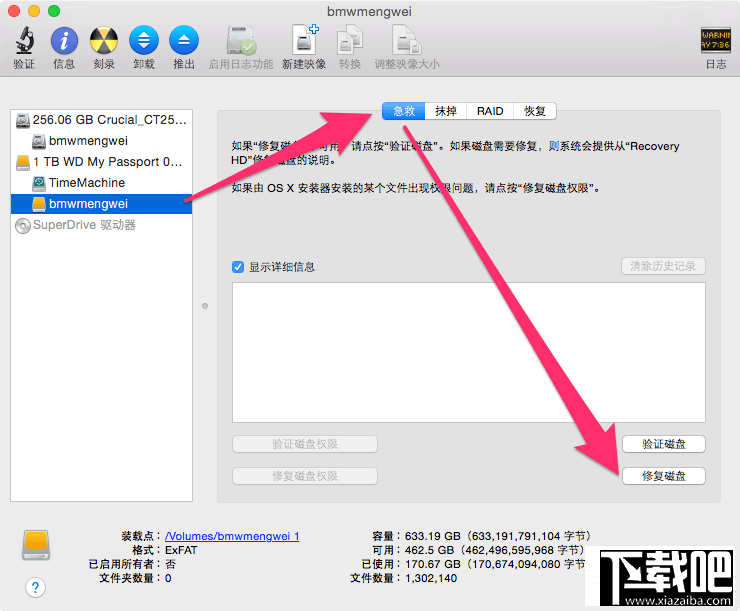
Task: Eject the disk with 推出 icon
Action: (184, 40)
